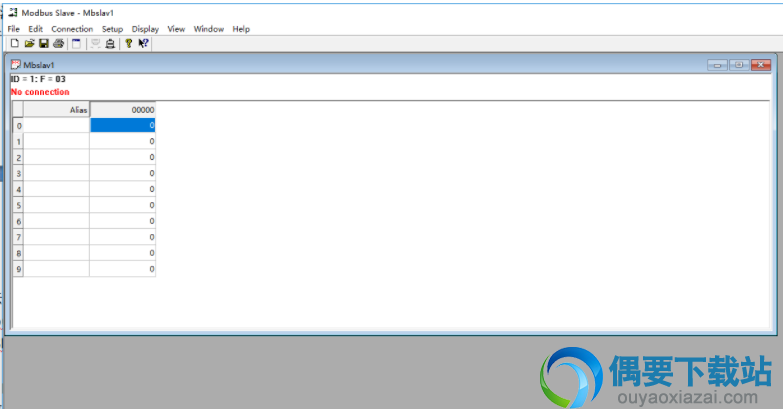The image size is (783, 409).
Task: Print using the printer toolbar icon
Action: (x=58, y=43)
